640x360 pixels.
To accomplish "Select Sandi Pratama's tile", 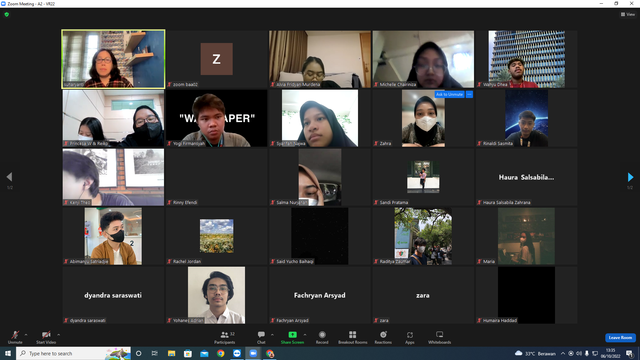I will click(423, 177).
